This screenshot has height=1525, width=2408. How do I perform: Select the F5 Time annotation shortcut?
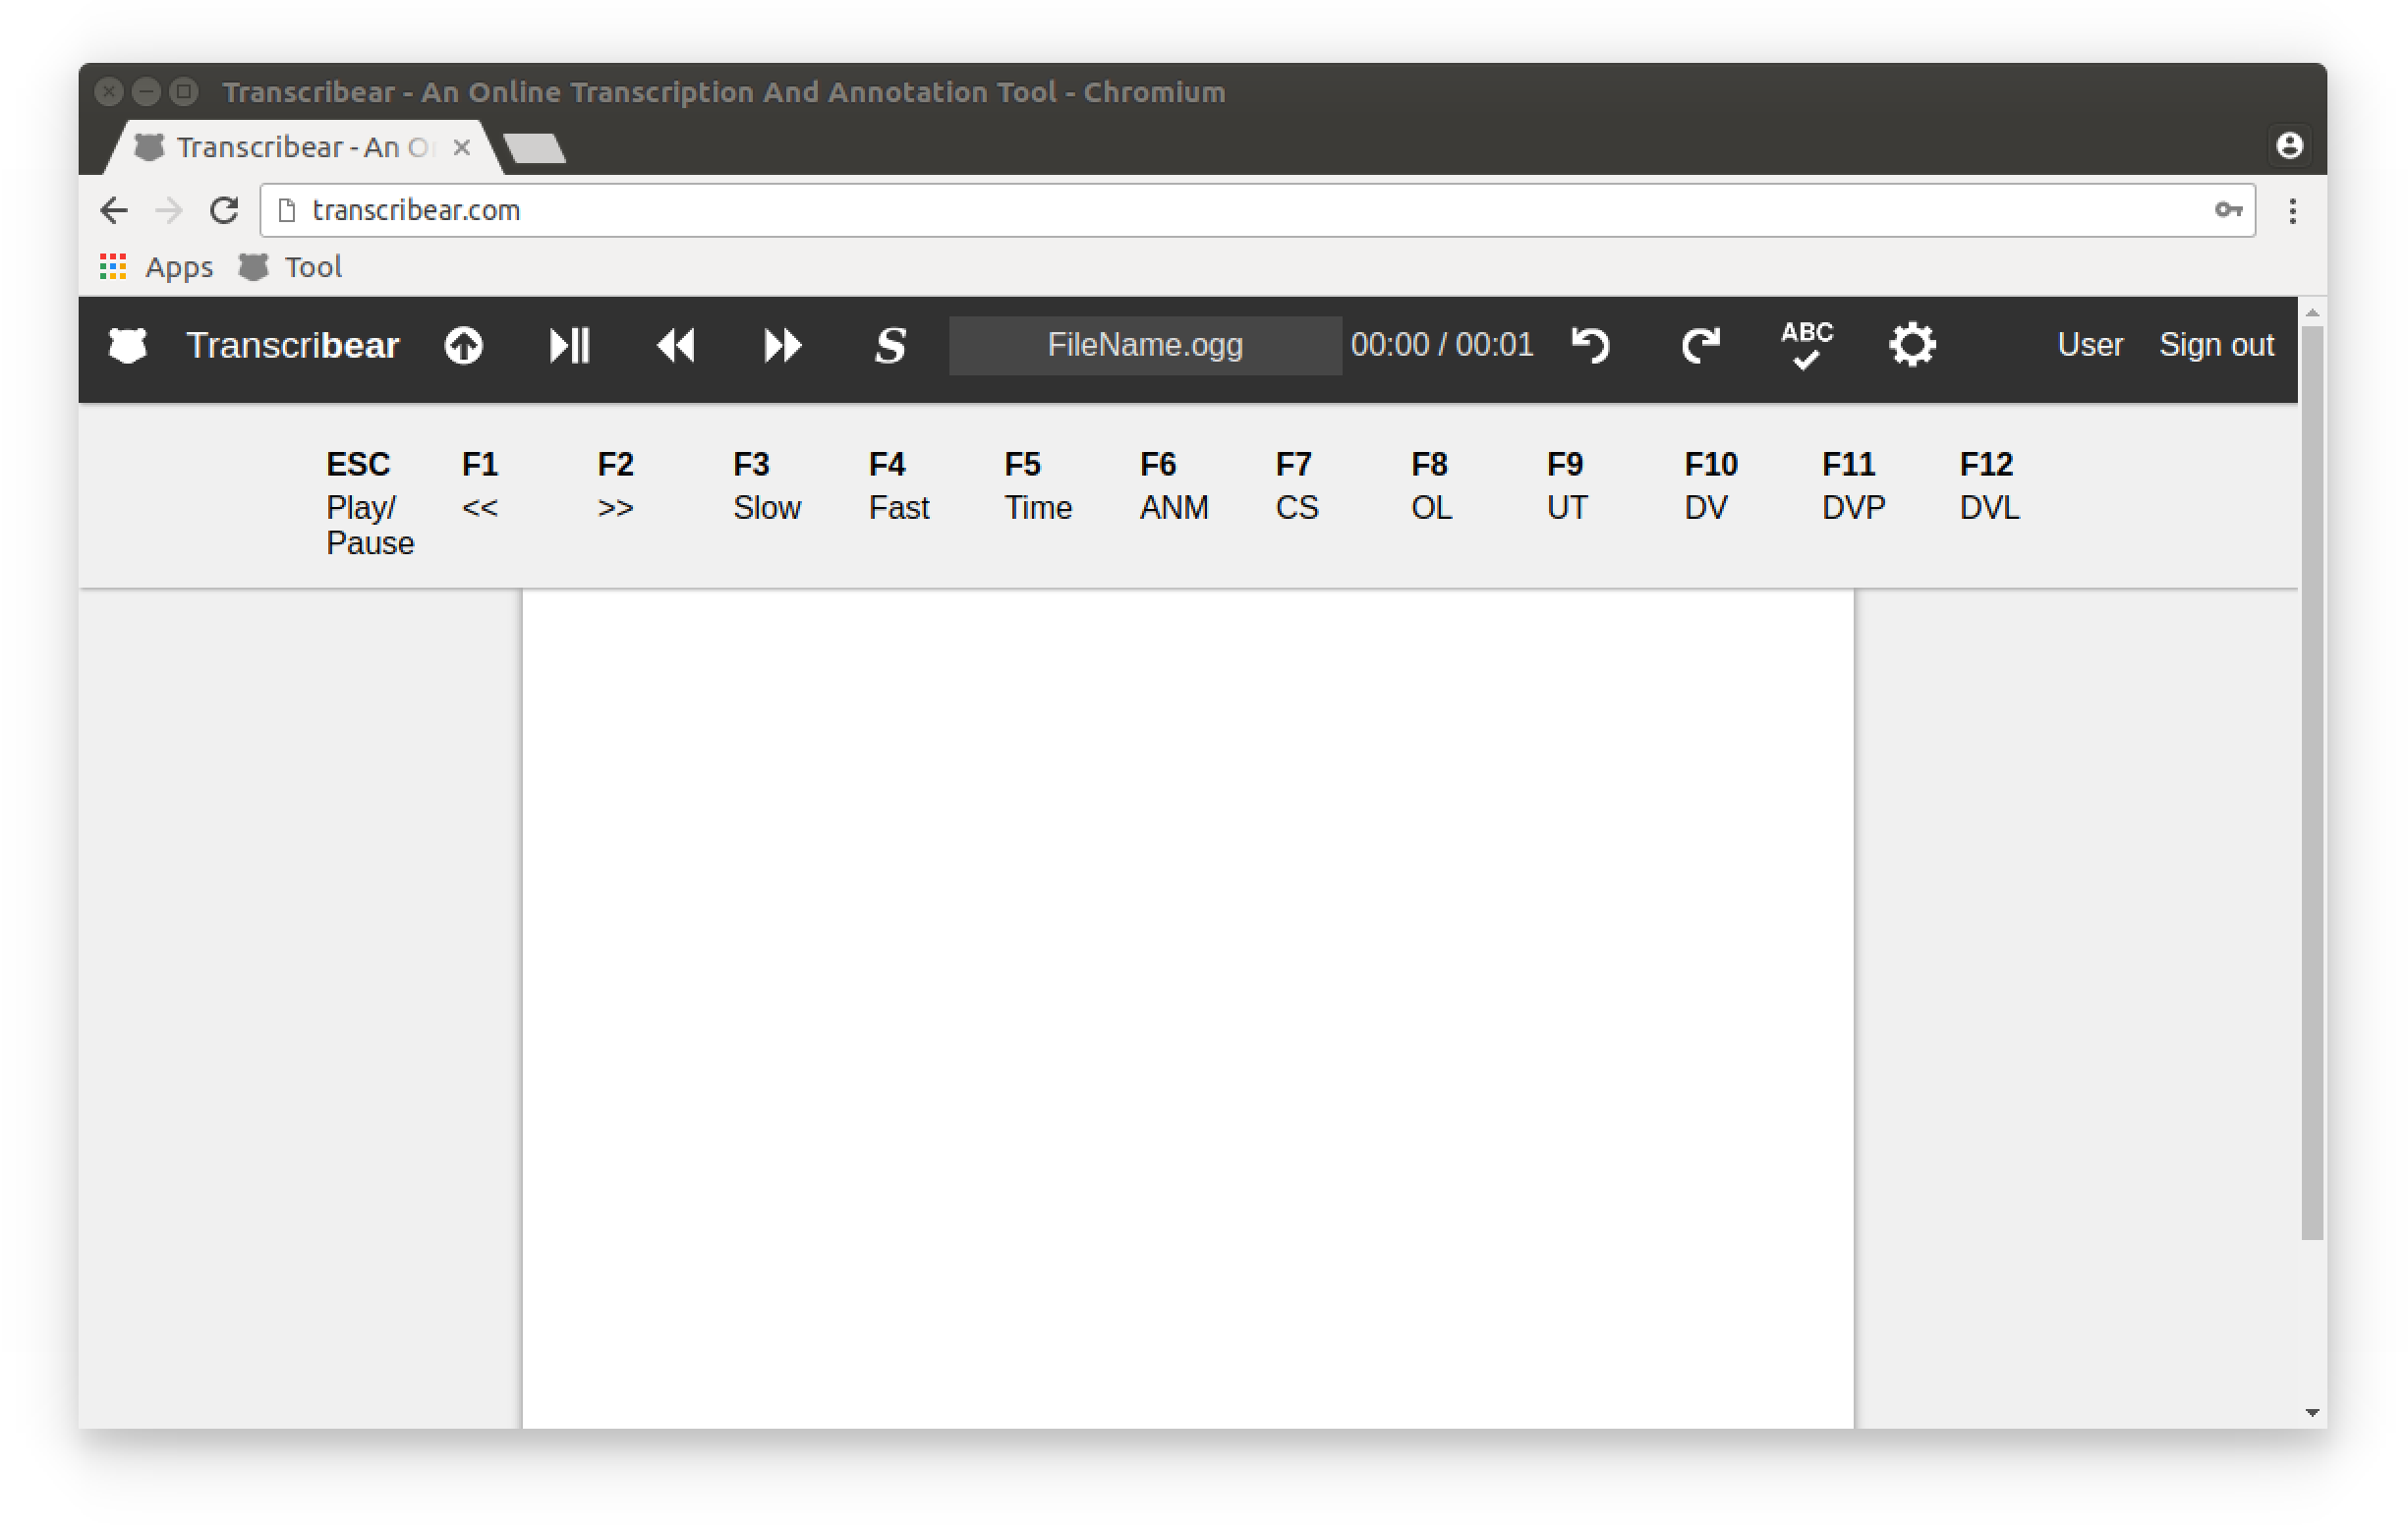[1037, 486]
